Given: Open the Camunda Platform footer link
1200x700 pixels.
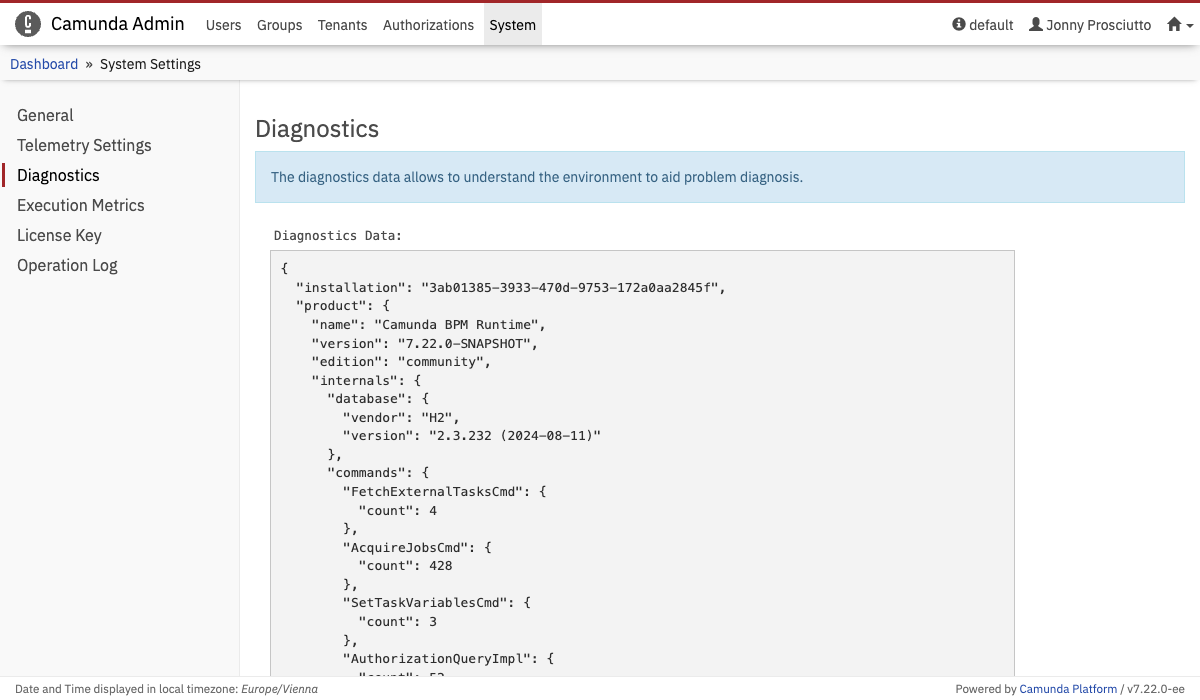Looking at the screenshot, I should pos(1068,689).
